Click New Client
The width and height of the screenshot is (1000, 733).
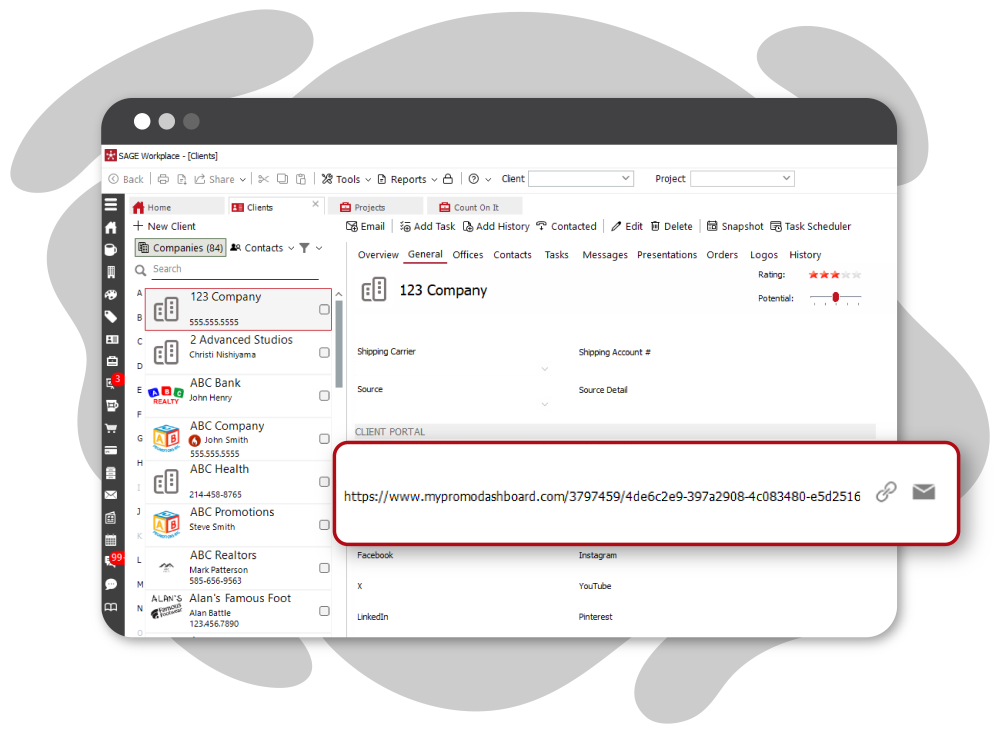coord(165,226)
